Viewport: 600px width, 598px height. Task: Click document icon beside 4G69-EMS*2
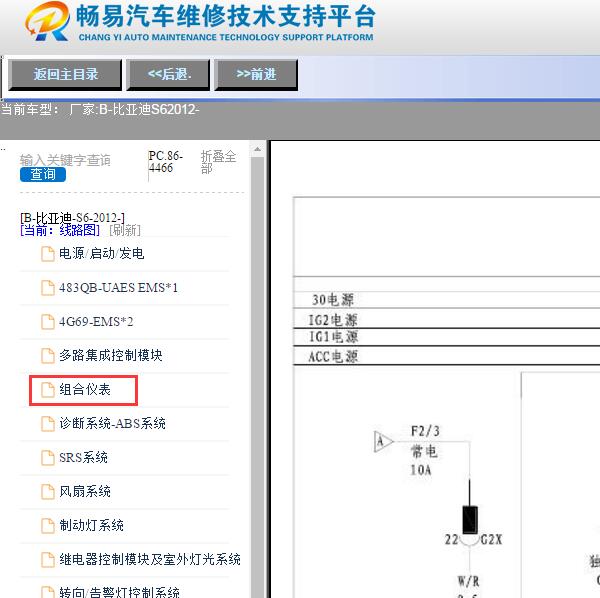(48, 322)
